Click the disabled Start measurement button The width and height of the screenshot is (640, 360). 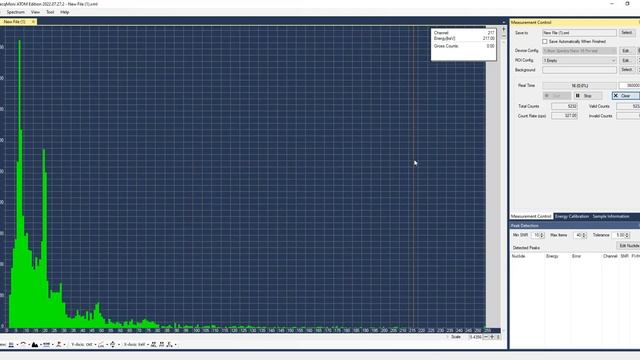557,96
